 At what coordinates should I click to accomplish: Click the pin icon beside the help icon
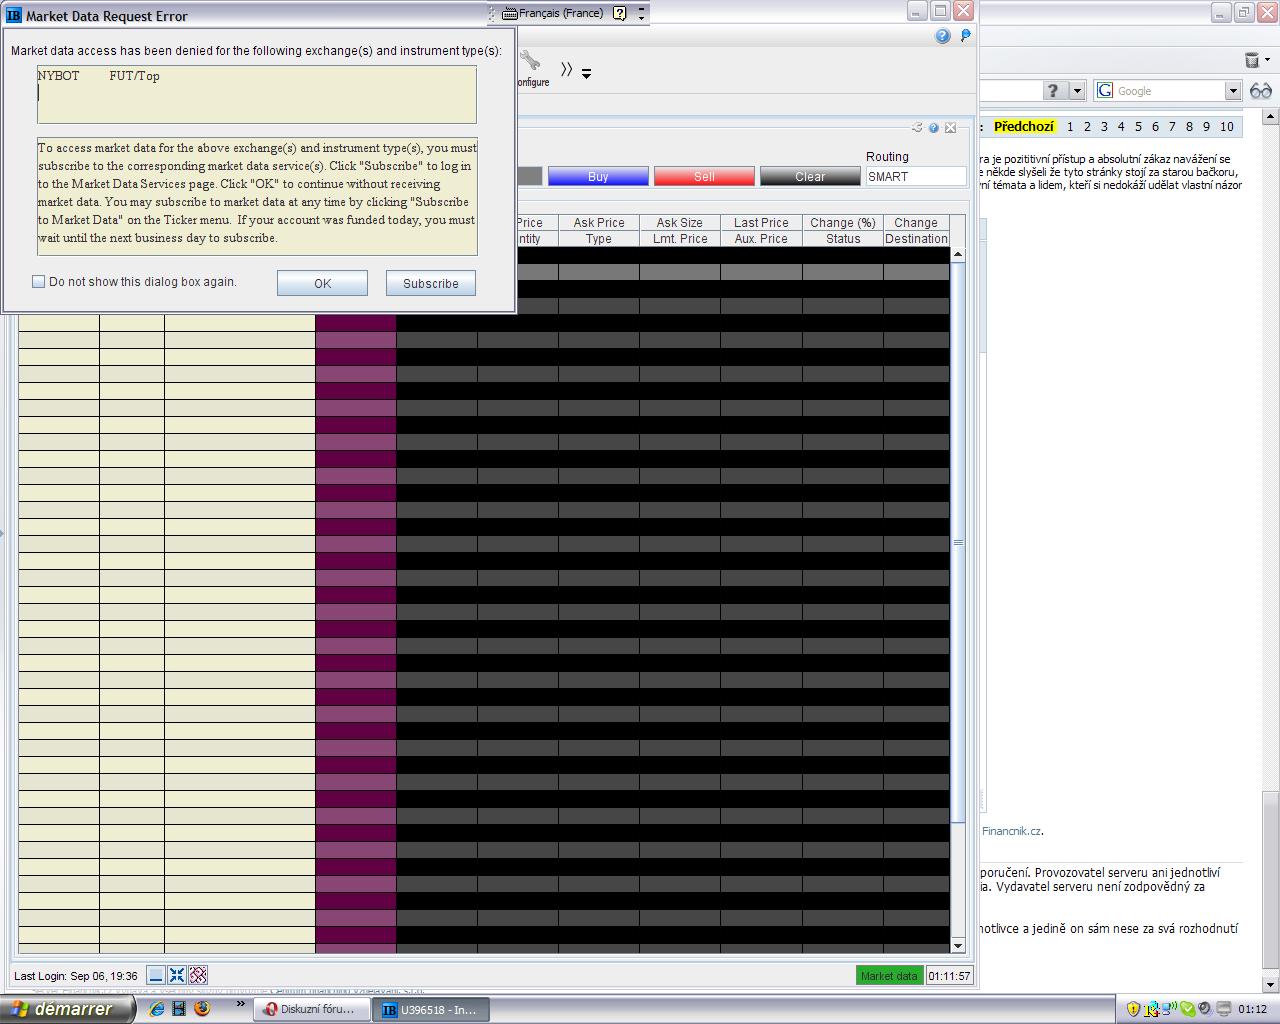click(x=965, y=36)
